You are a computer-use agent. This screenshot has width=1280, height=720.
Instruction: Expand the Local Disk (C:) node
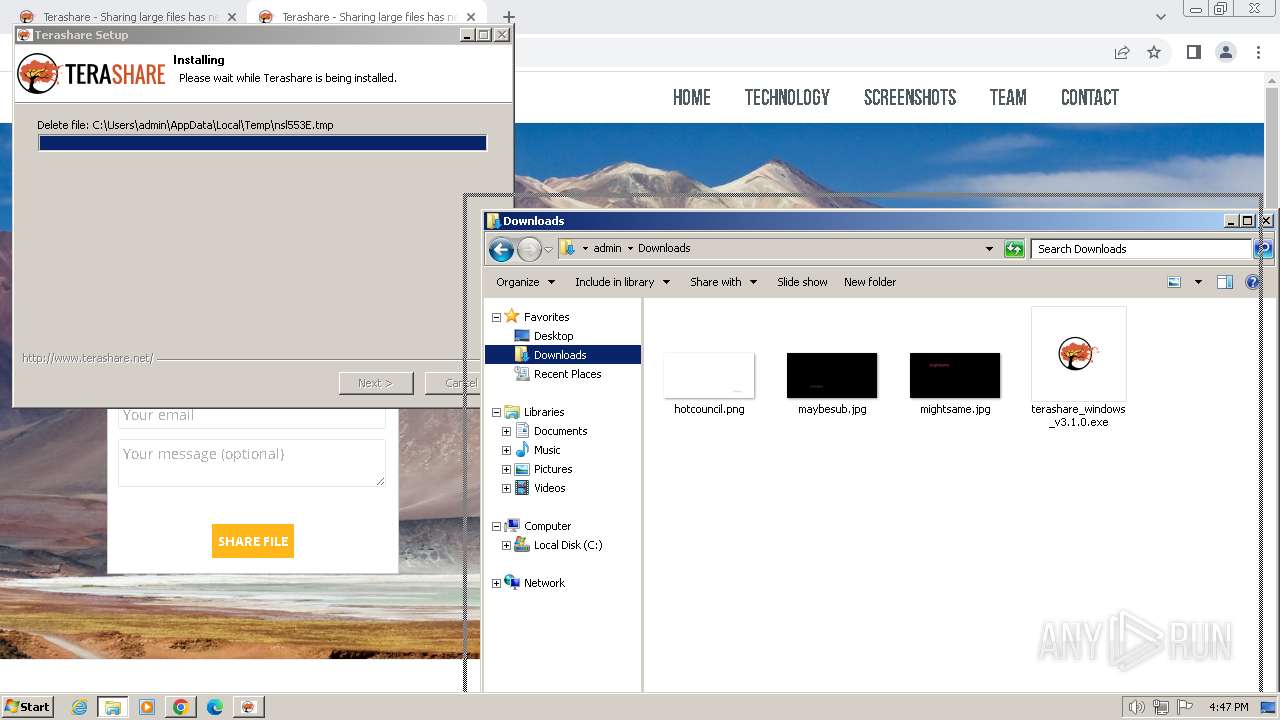506,545
